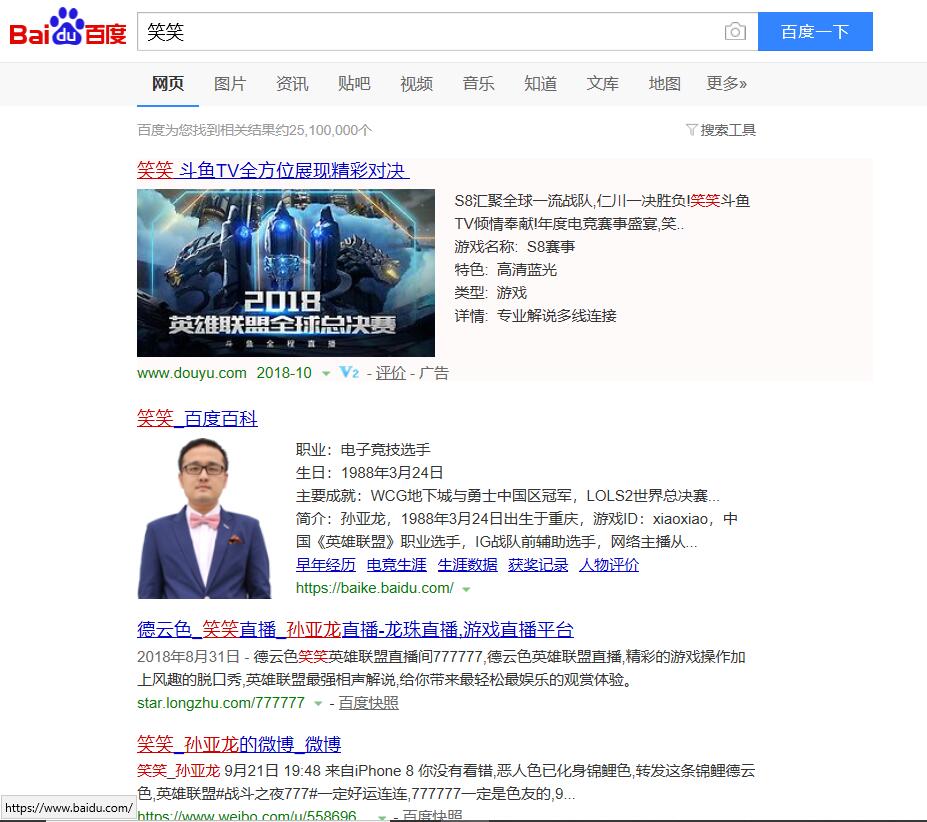Viewport: 927px width, 822px height.
Task: Switch to the 知道 tab
Action: 540,84
